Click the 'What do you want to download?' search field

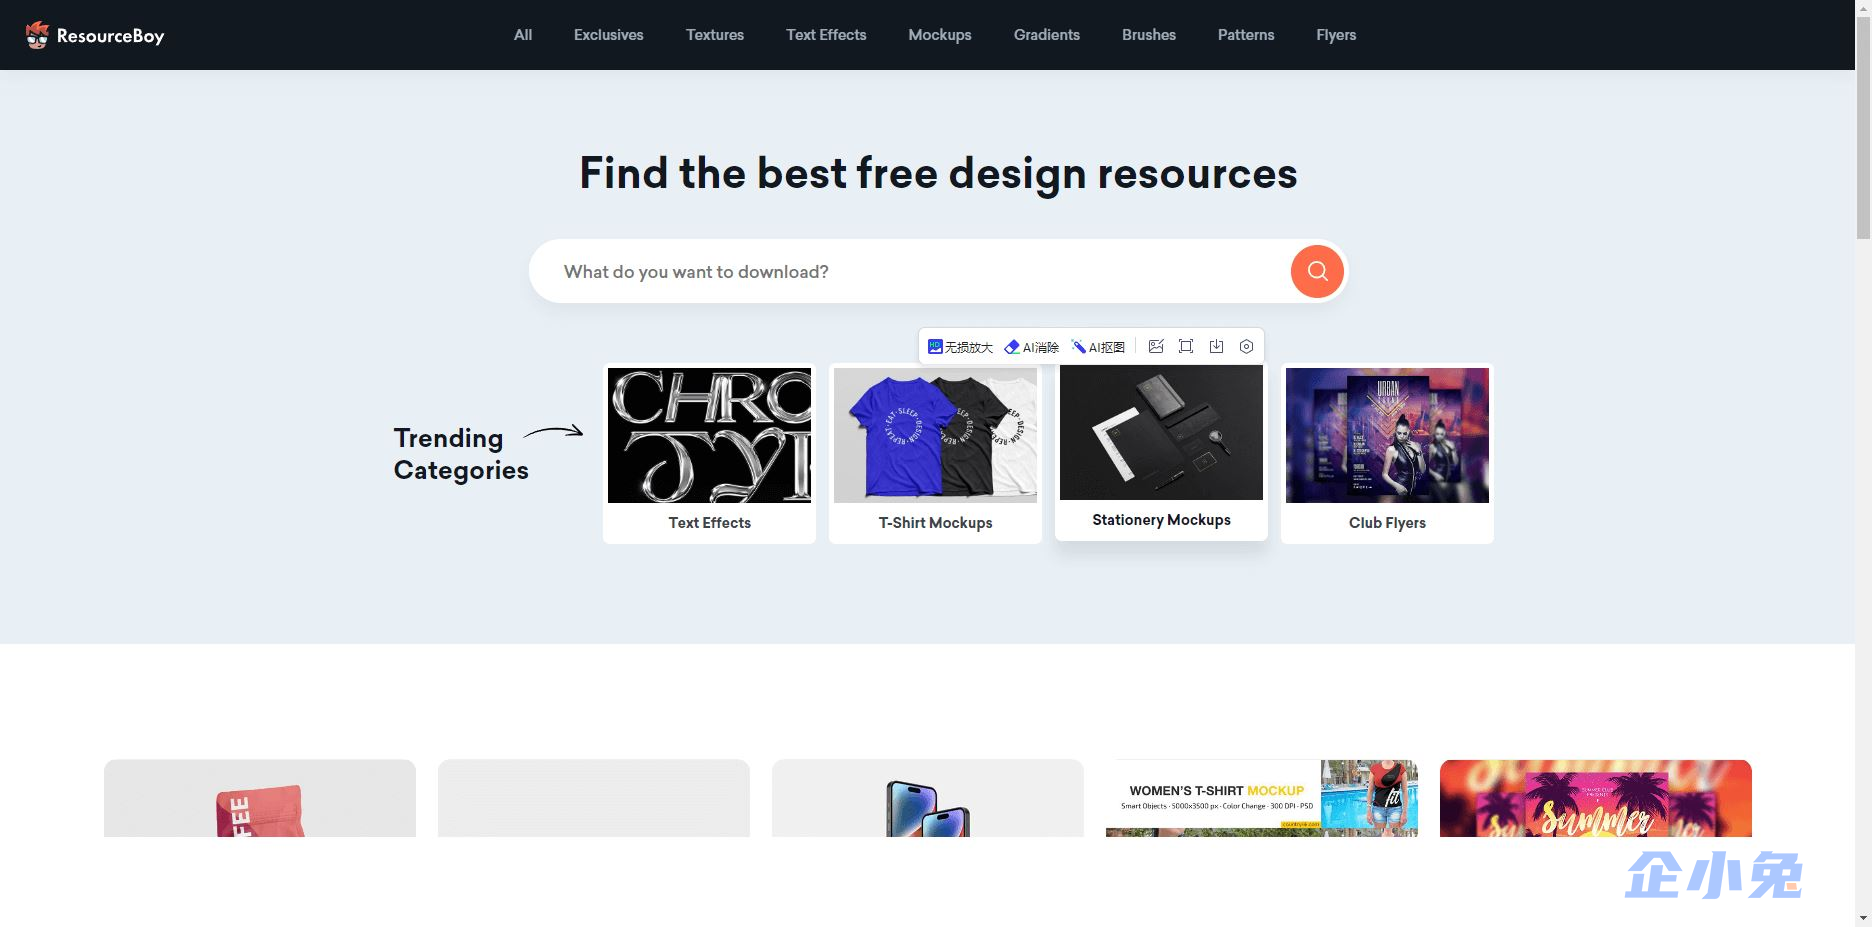pos(910,271)
